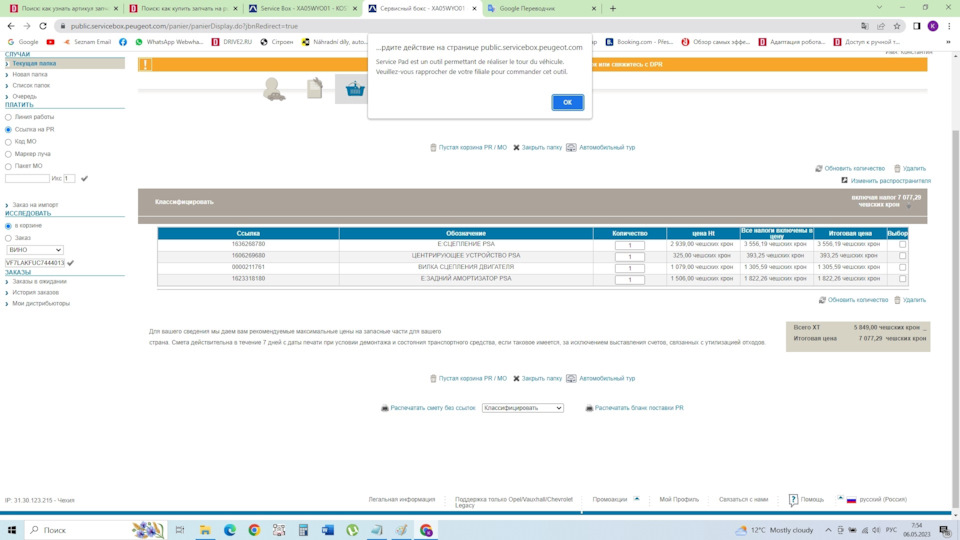
Task: Open Очередь in sidebar
Action: [x=24, y=96]
